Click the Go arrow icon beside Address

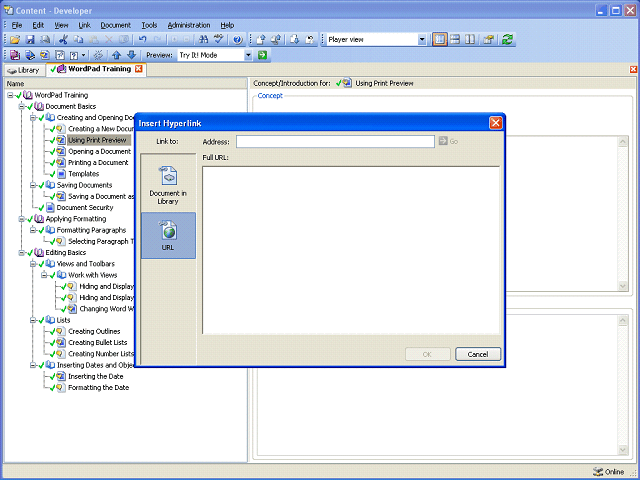(x=443, y=141)
